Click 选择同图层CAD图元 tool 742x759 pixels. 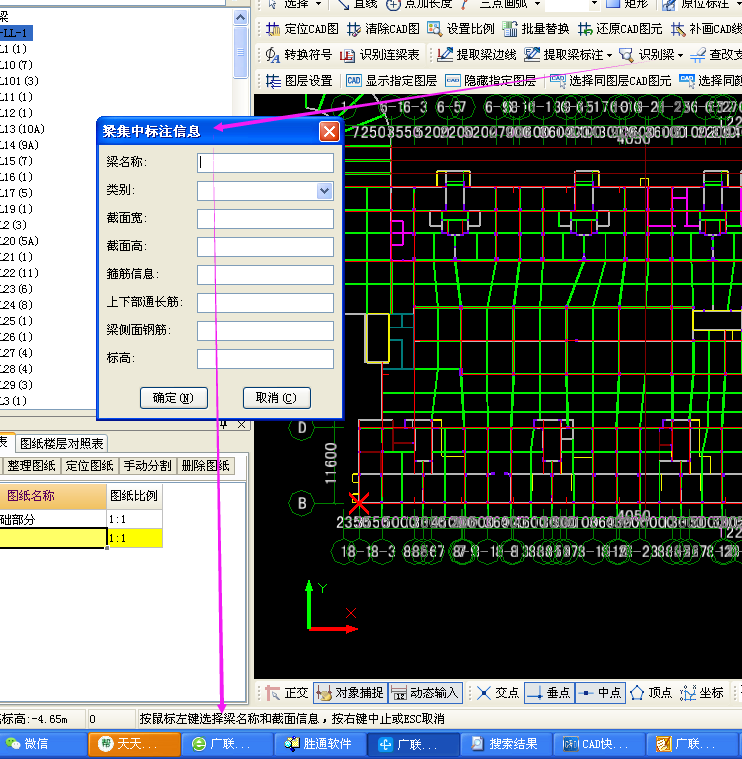point(611,81)
